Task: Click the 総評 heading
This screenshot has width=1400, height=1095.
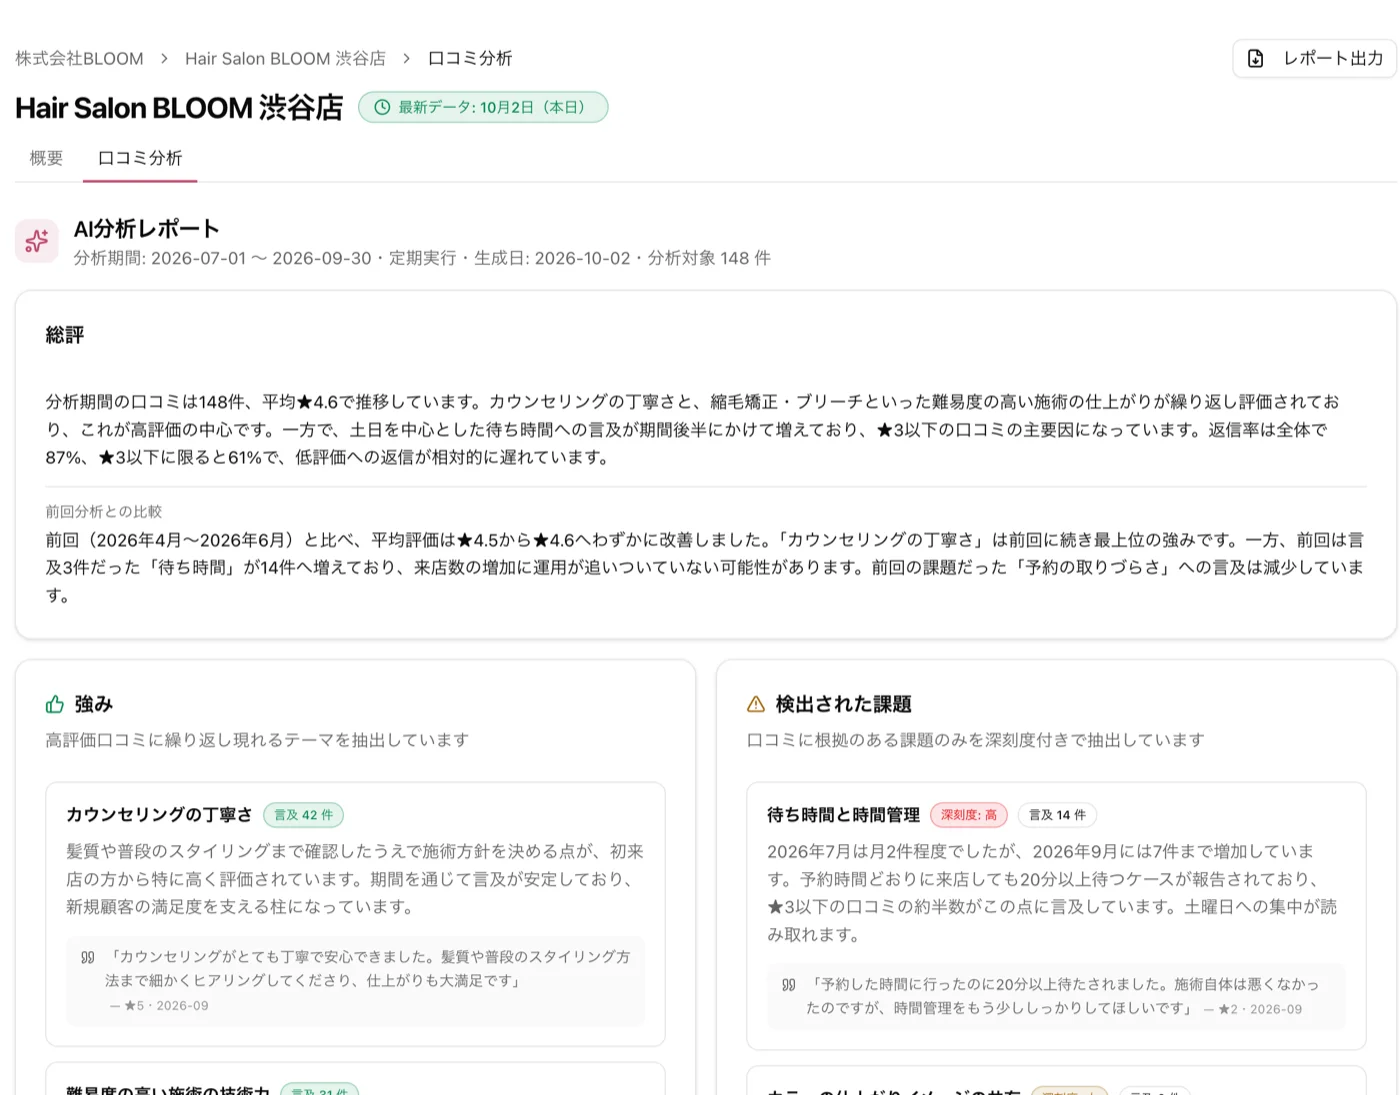Action: pyautogui.click(x=65, y=336)
